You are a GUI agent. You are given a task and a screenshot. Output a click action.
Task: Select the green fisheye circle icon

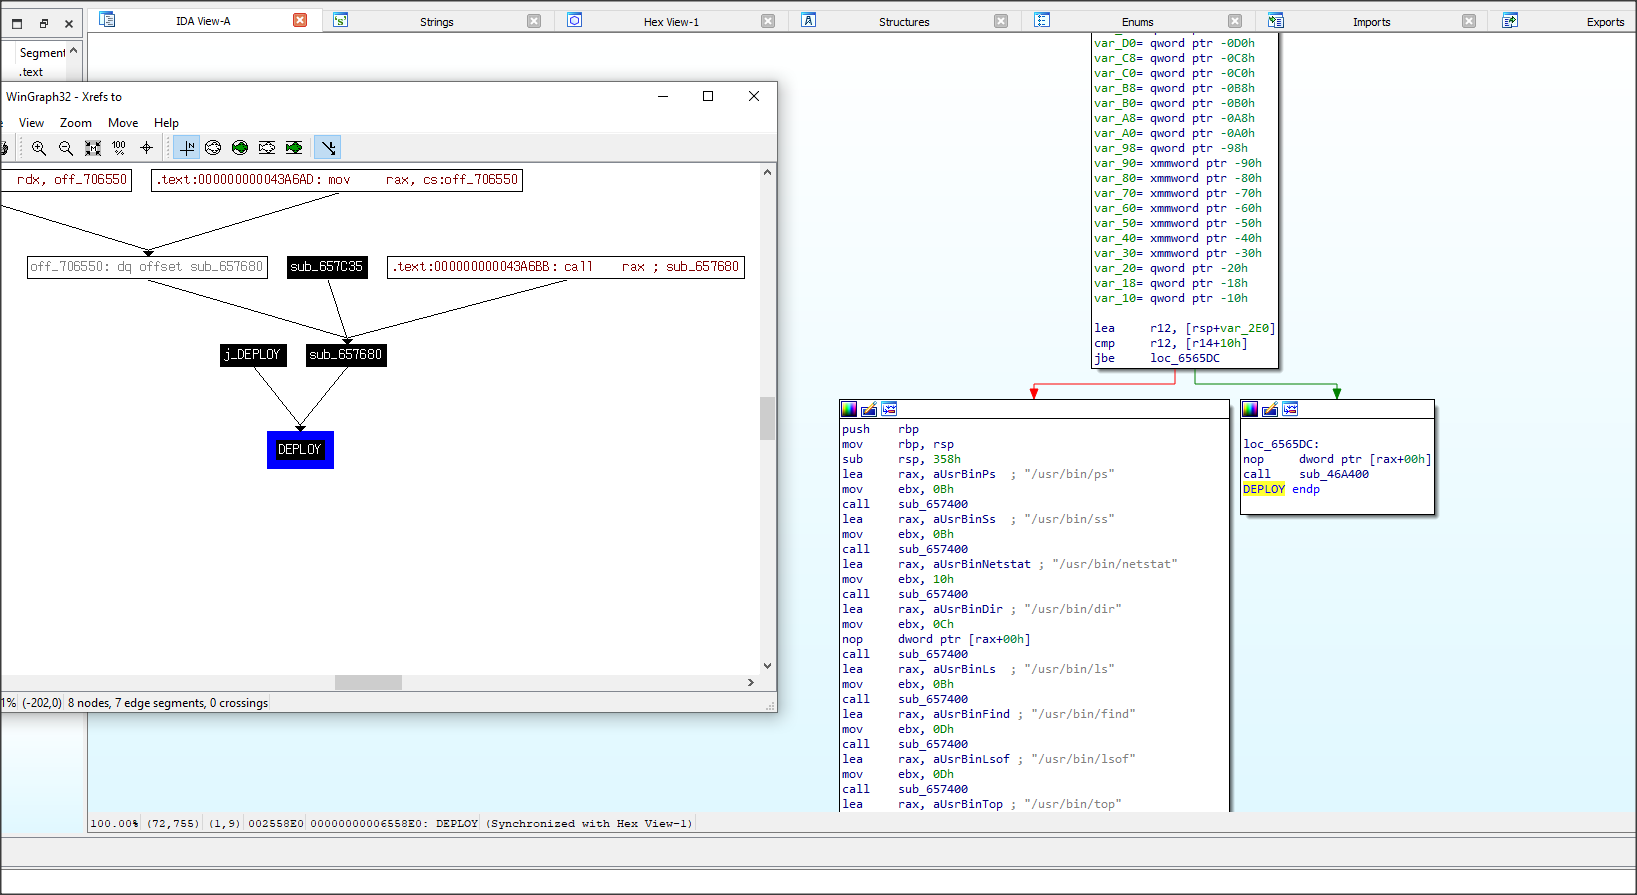tap(240, 148)
